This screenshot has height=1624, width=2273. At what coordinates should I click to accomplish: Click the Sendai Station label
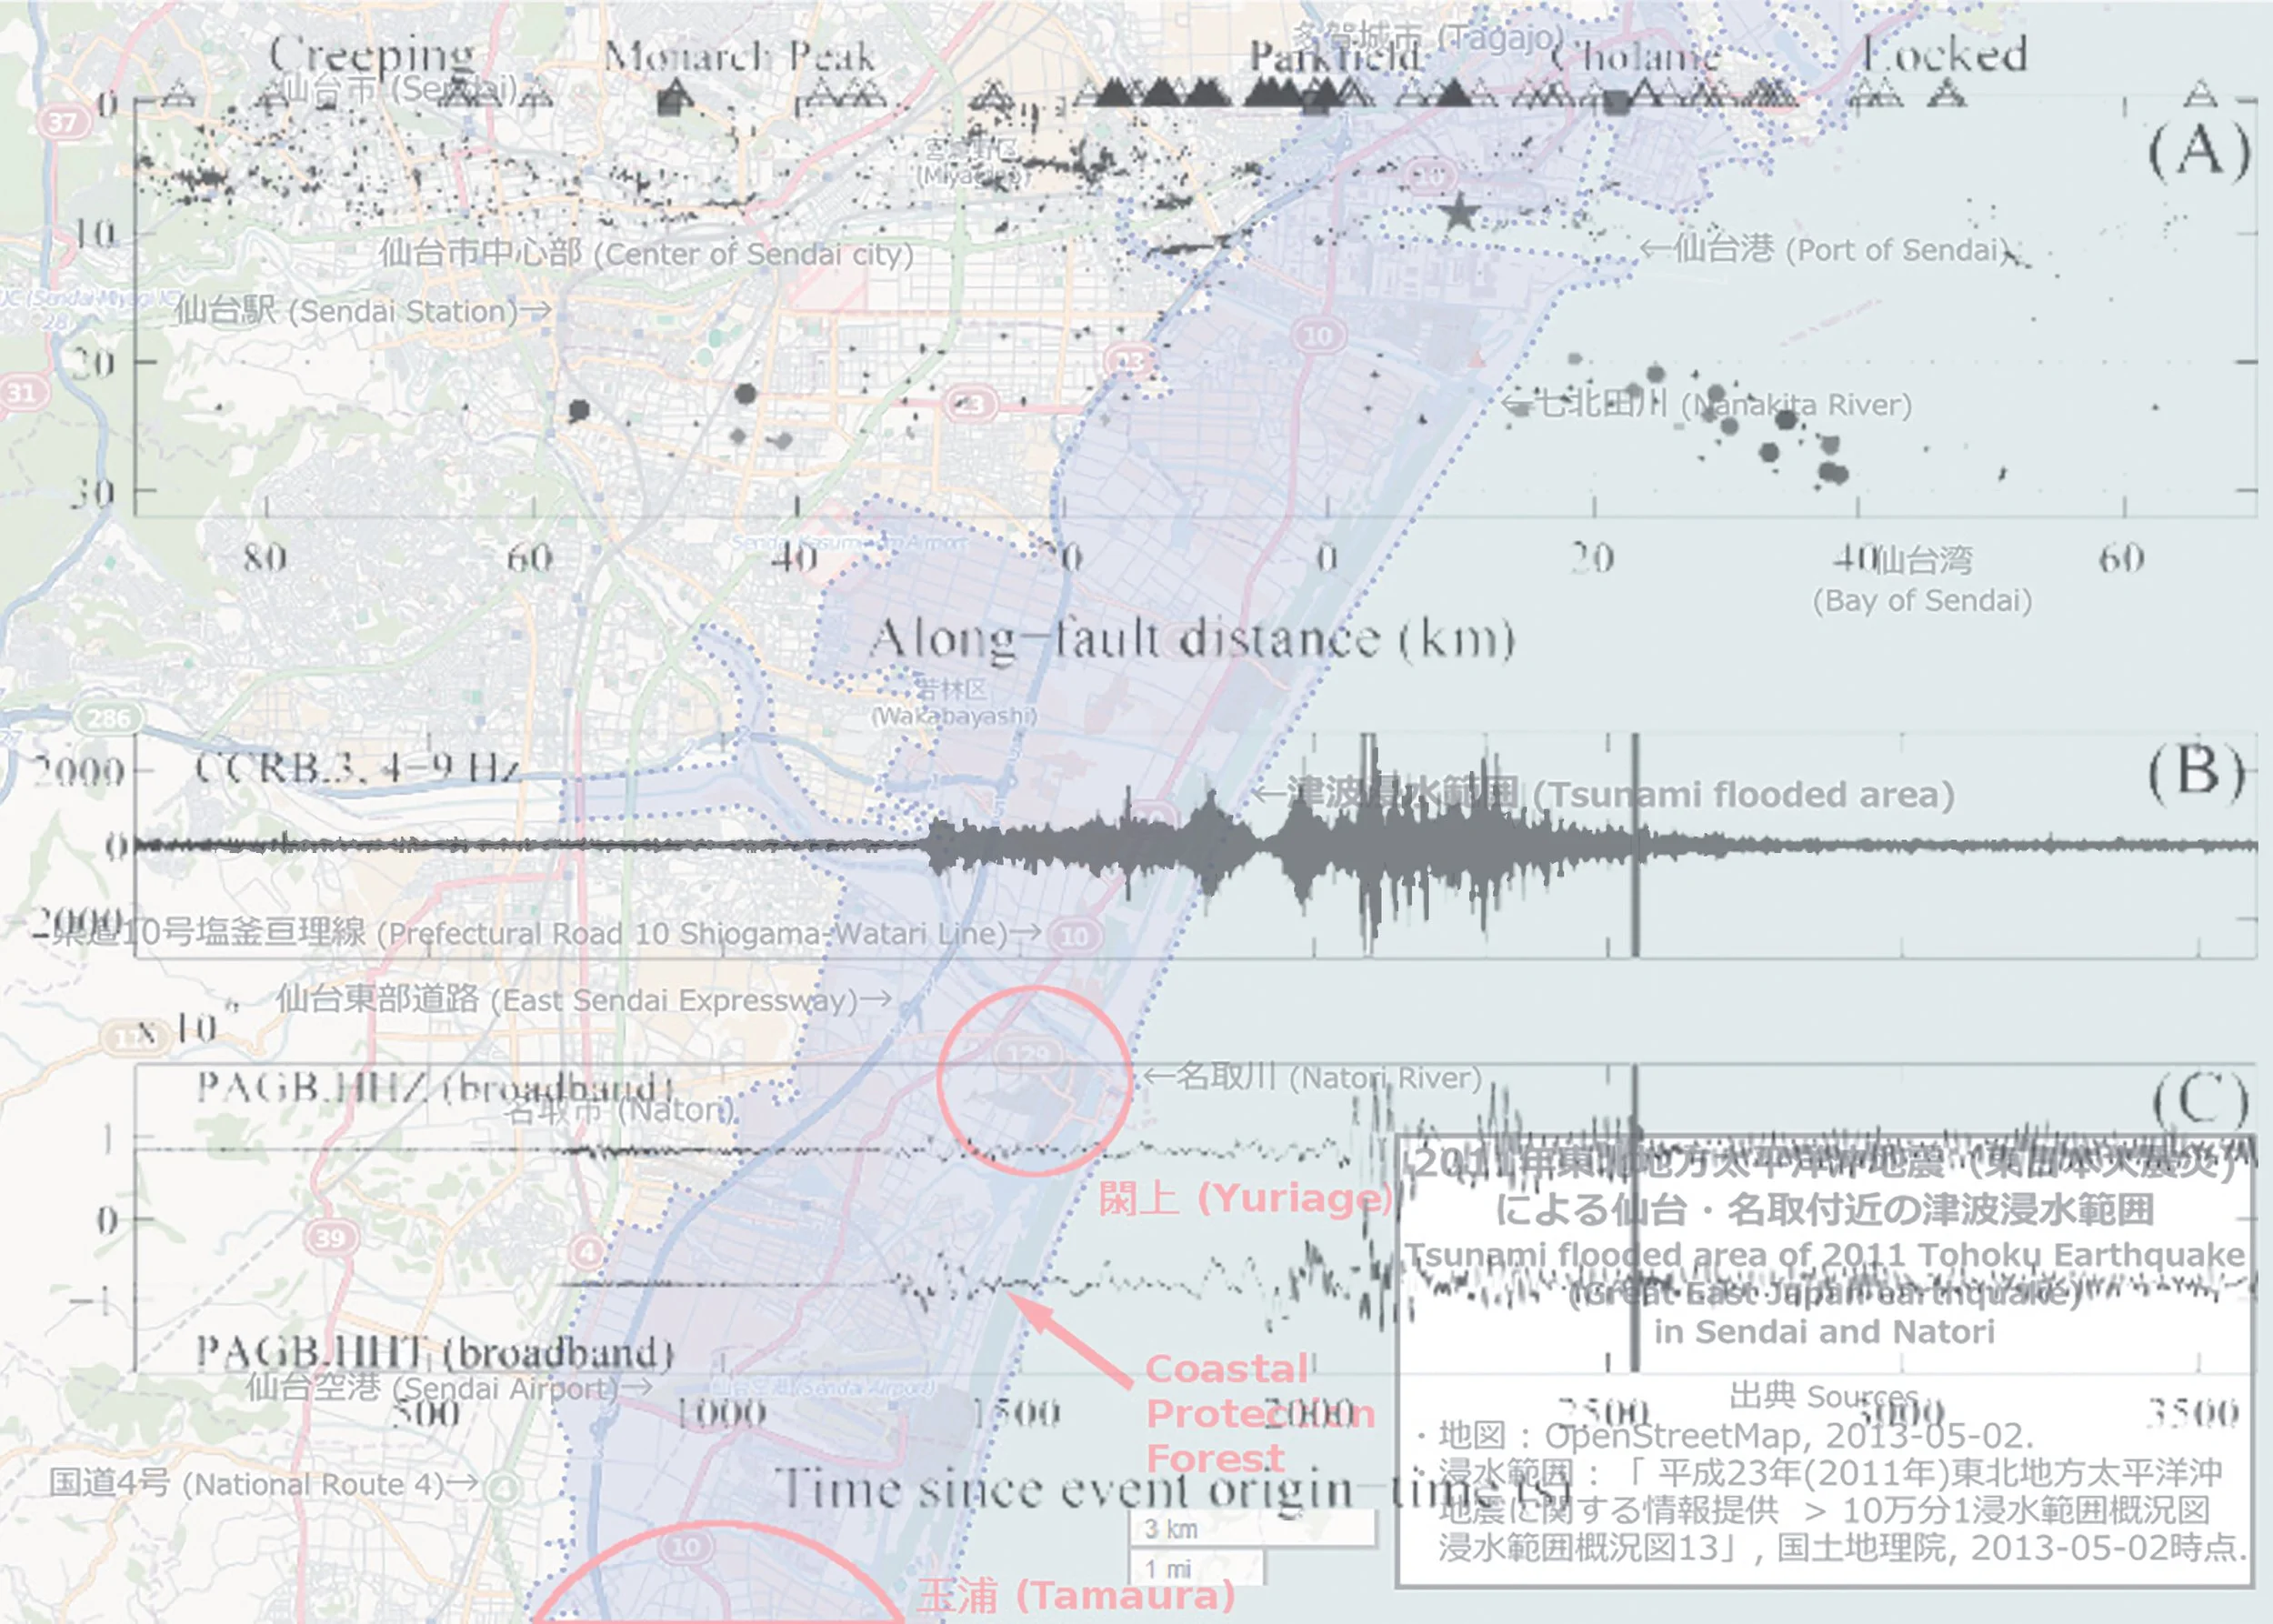point(362,312)
